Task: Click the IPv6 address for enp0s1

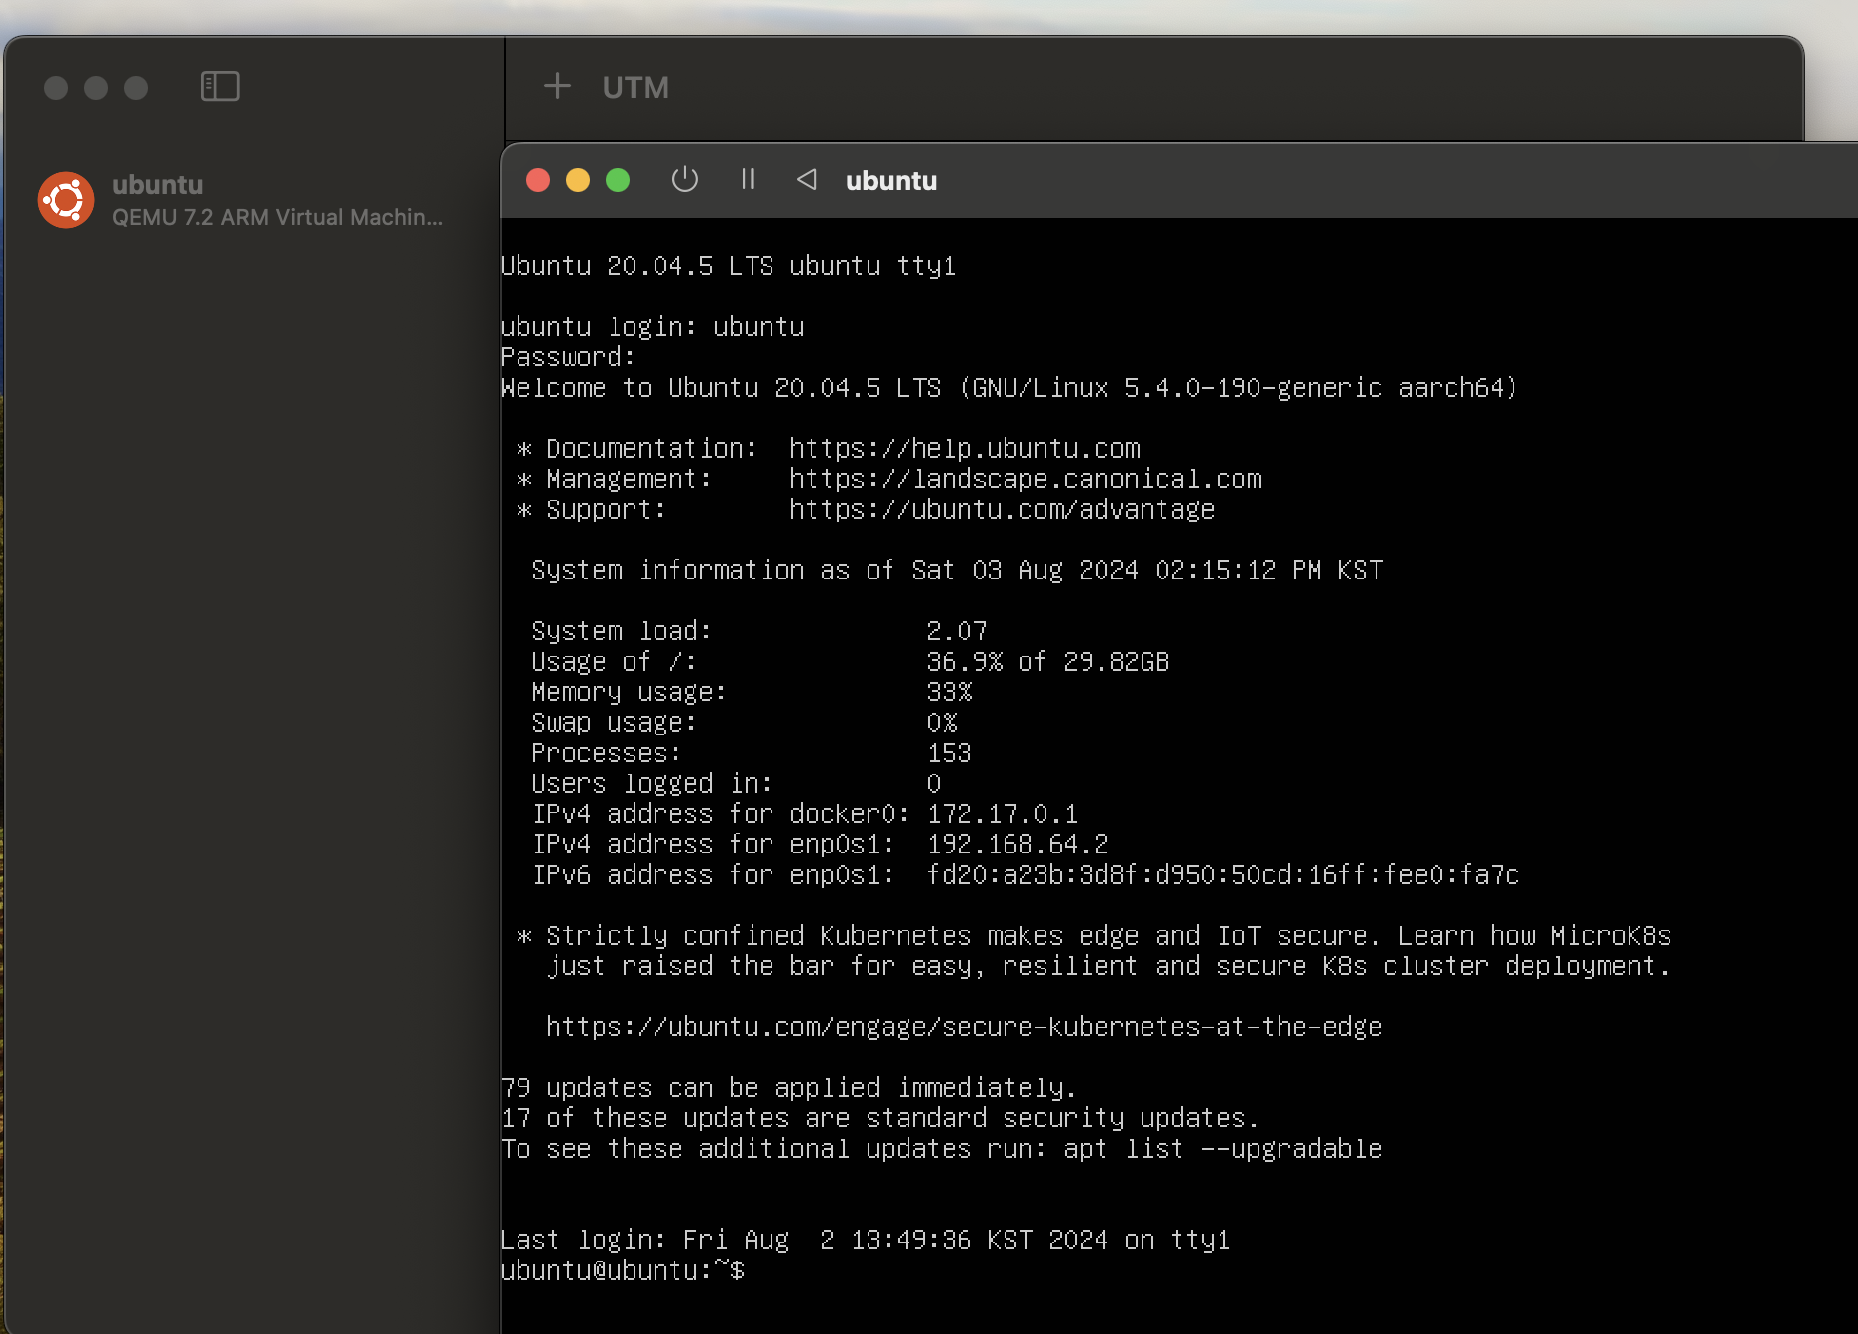Action: pyautogui.click(x=1222, y=875)
